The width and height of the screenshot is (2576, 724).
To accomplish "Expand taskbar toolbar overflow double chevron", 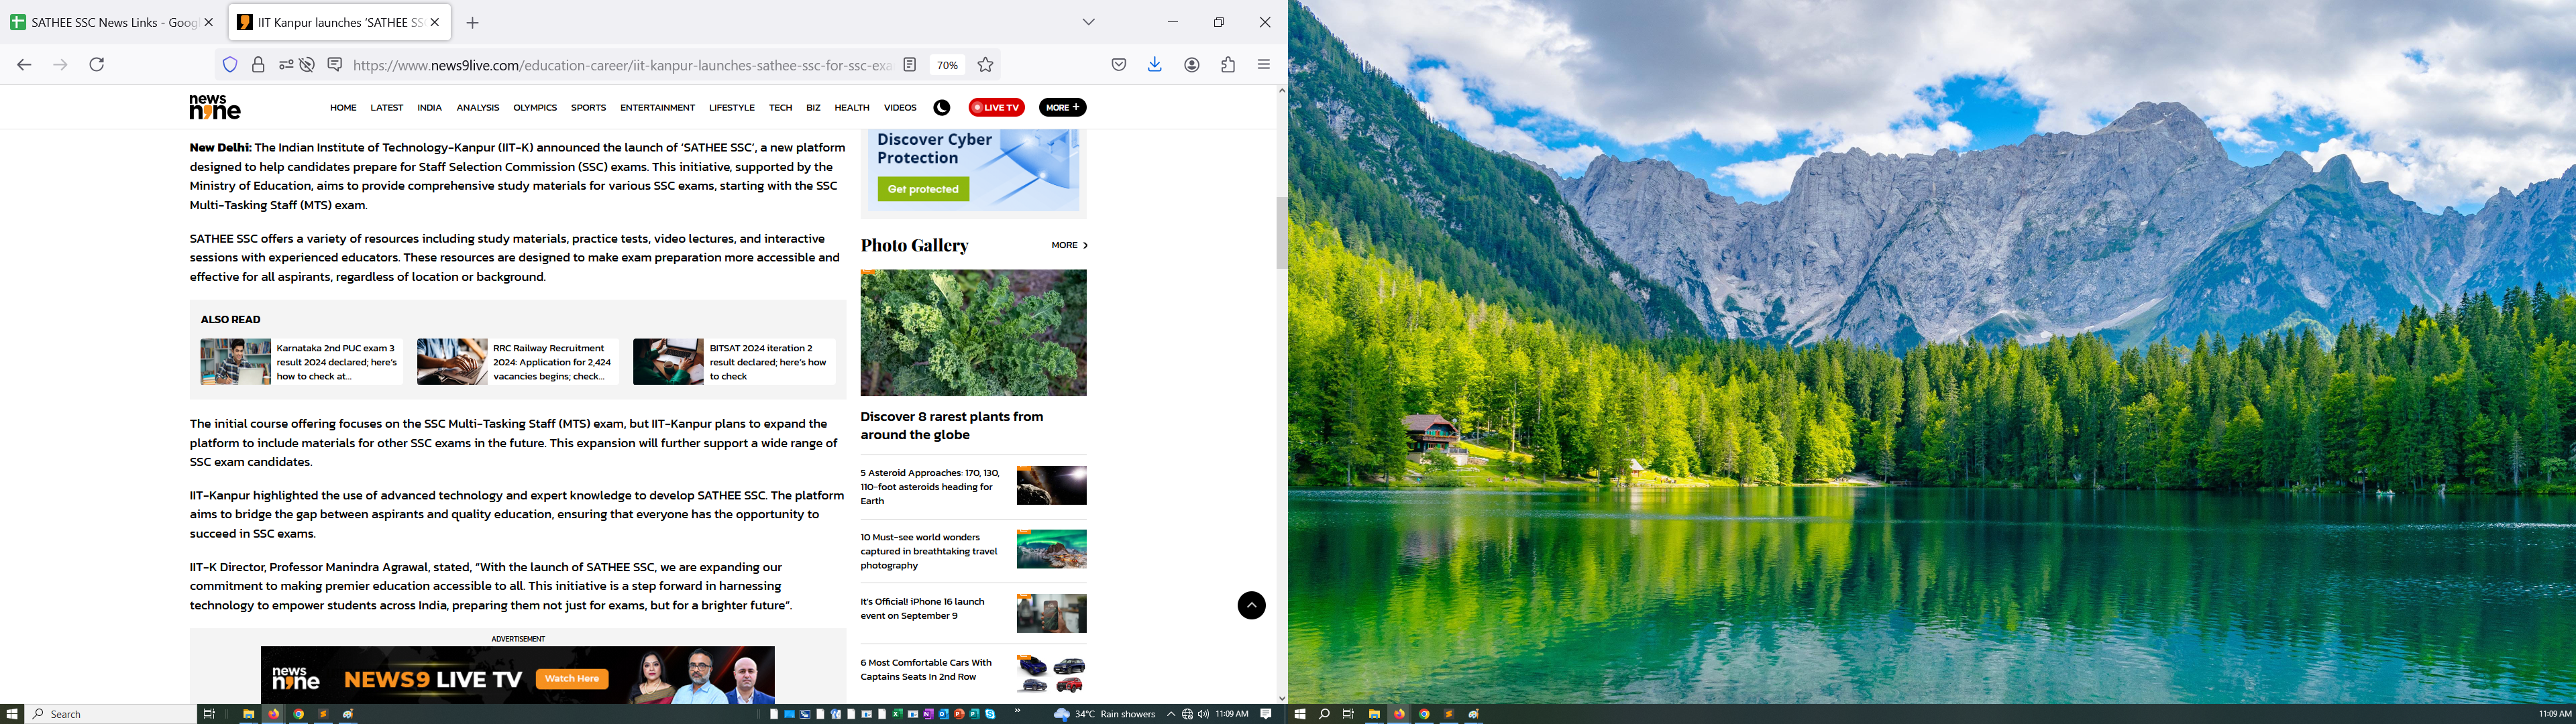I will pyautogui.click(x=1018, y=711).
